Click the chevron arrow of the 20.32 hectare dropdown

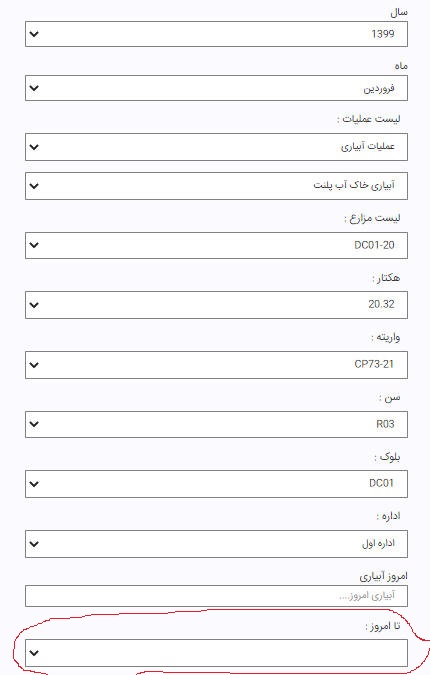tap(34, 305)
